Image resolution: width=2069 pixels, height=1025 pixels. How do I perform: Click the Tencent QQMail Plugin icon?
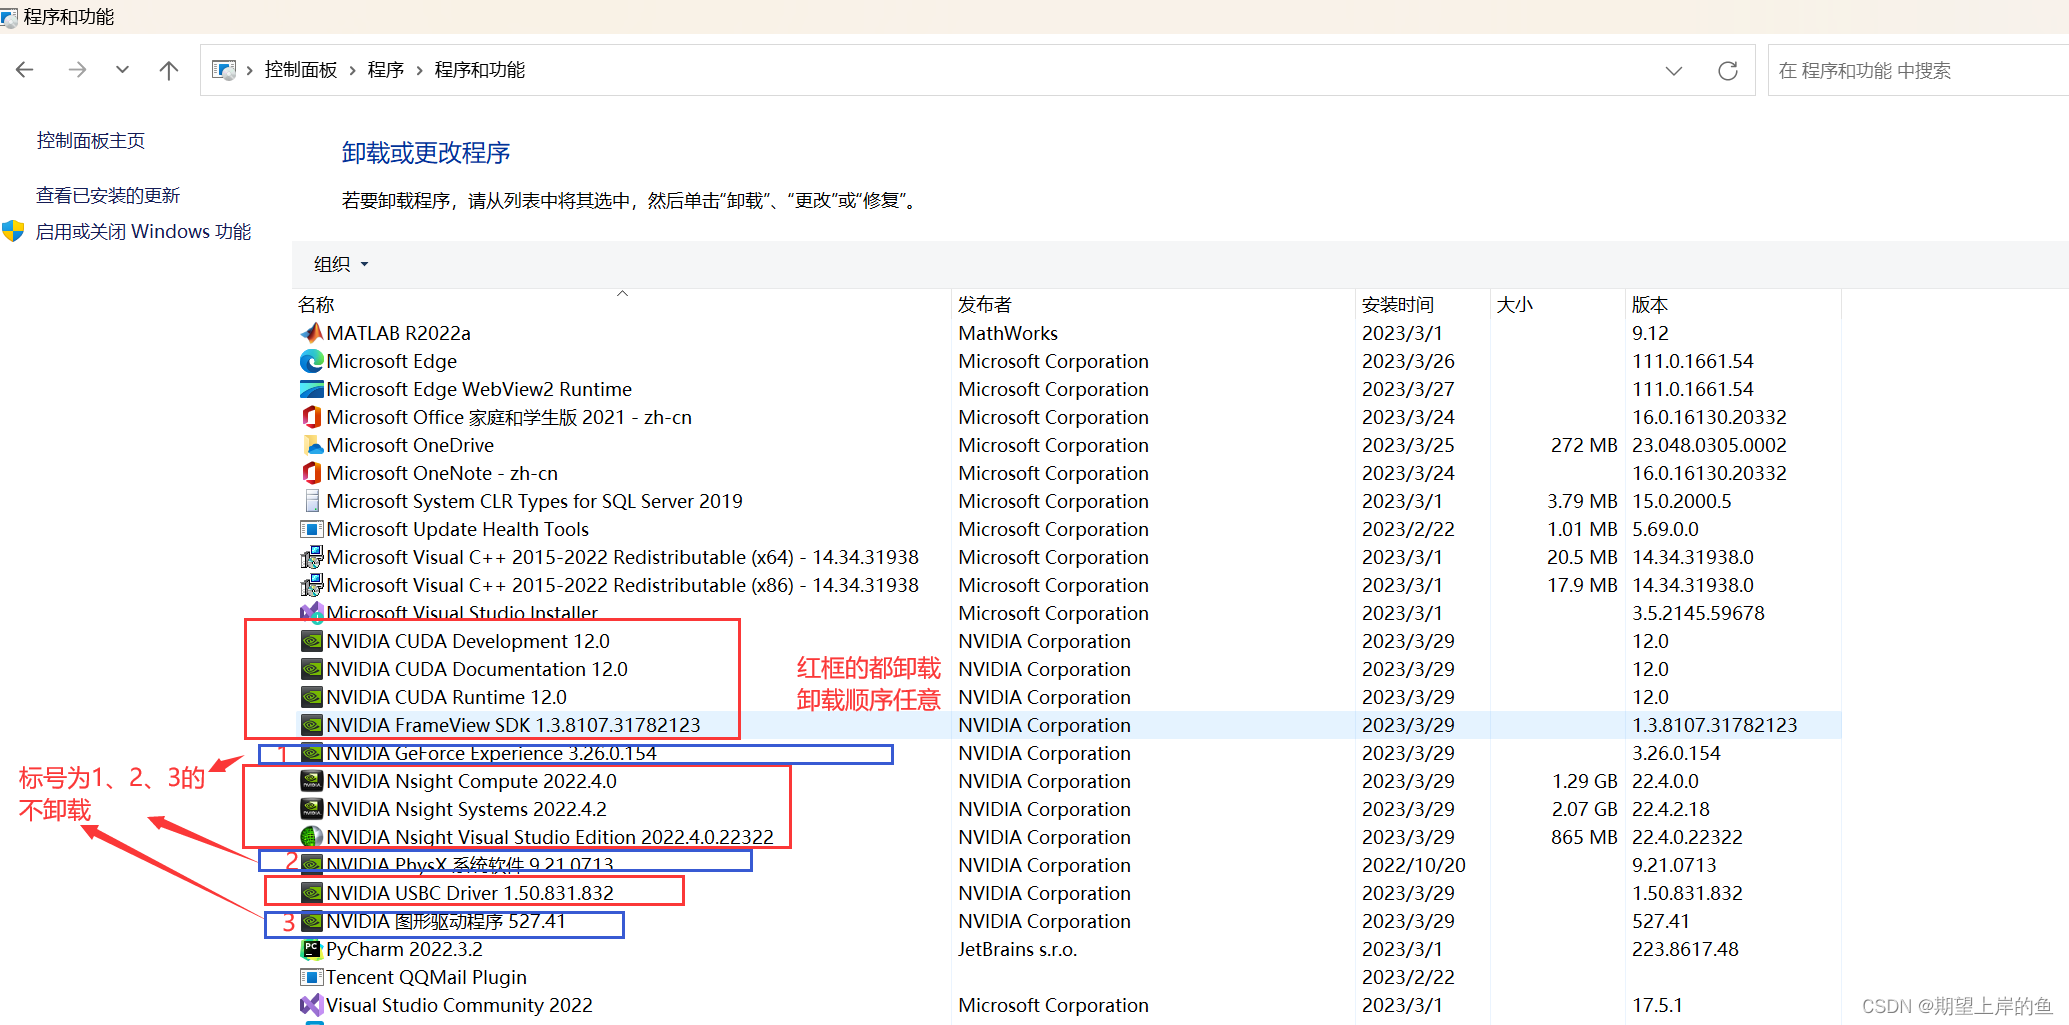point(312,977)
